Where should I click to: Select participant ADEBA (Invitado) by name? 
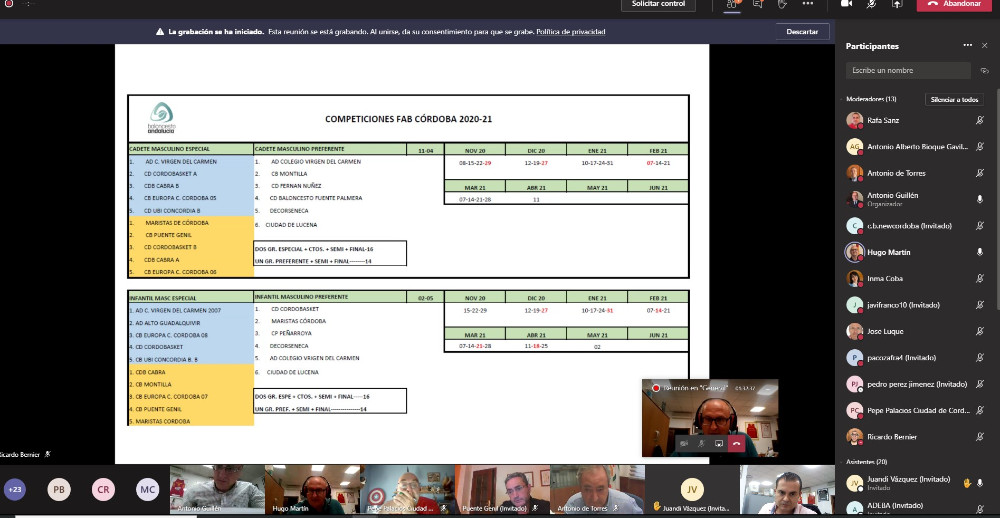pyautogui.click(x=895, y=505)
